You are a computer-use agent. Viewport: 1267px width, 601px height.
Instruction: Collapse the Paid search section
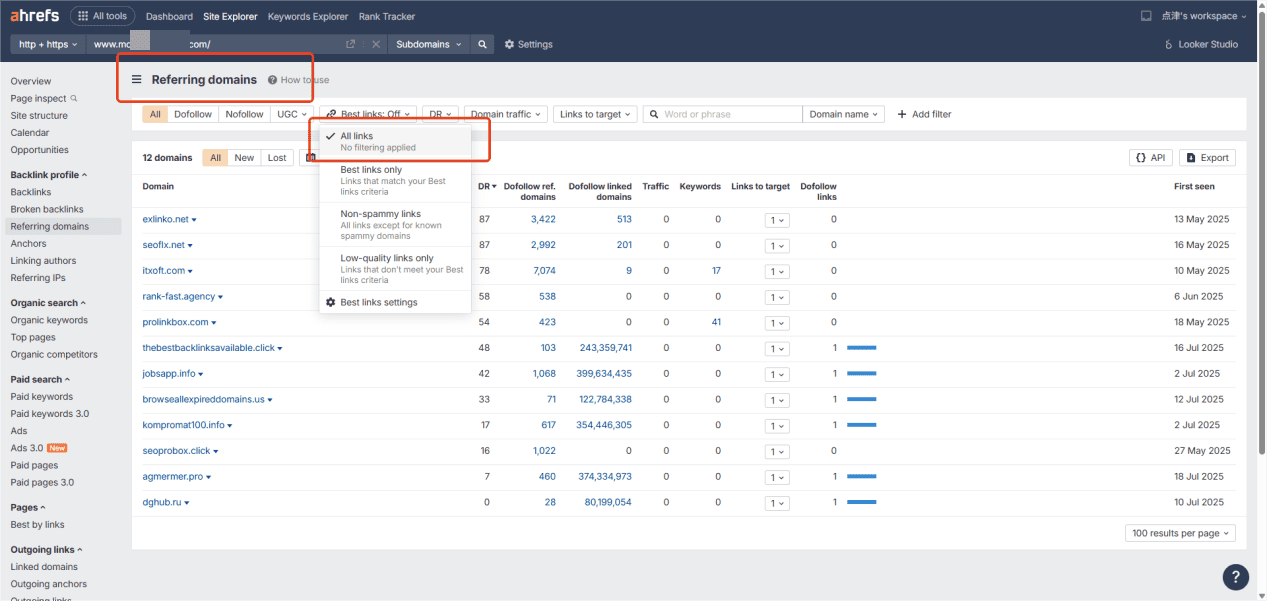click(40, 379)
